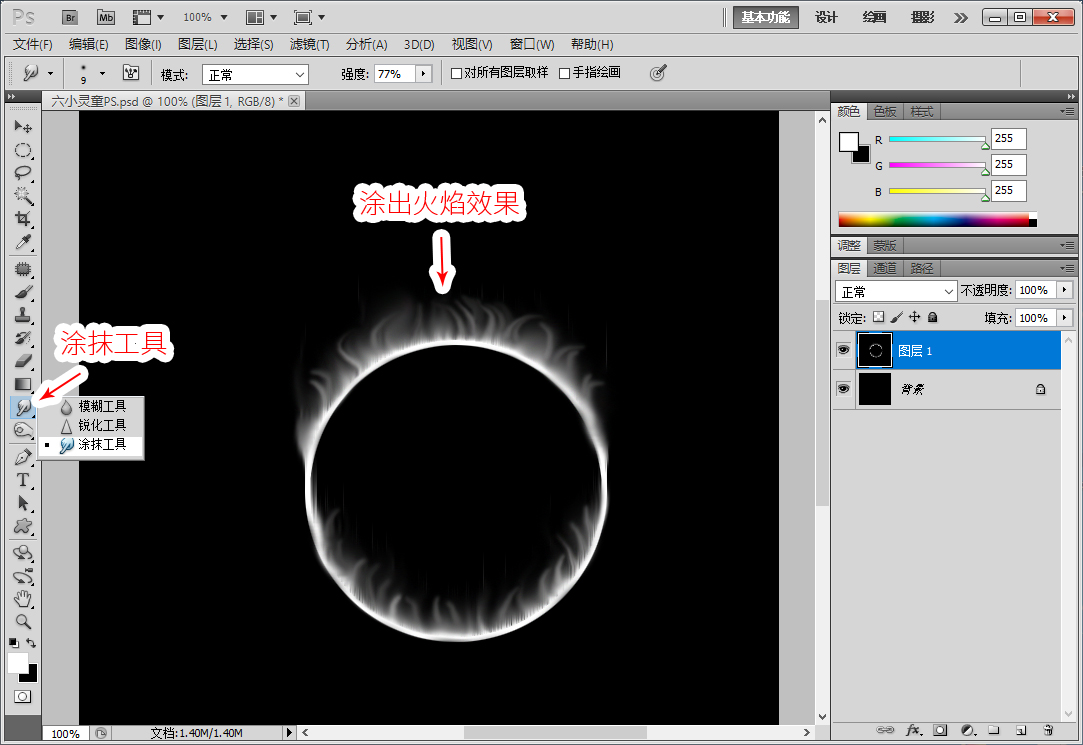Launch Adobe Bridge from top bar
Viewport: 1083px width, 745px height.
coord(70,17)
